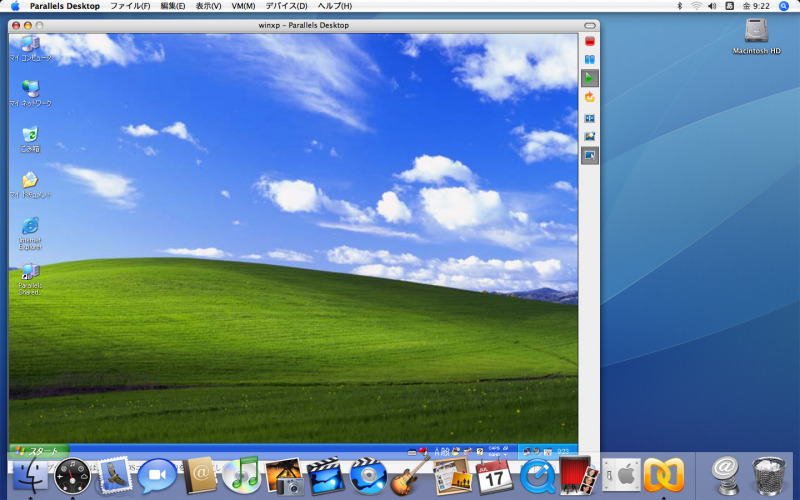This screenshot has width=800, height=500.
Task: Open Finder from the Dock
Action: tap(30, 476)
